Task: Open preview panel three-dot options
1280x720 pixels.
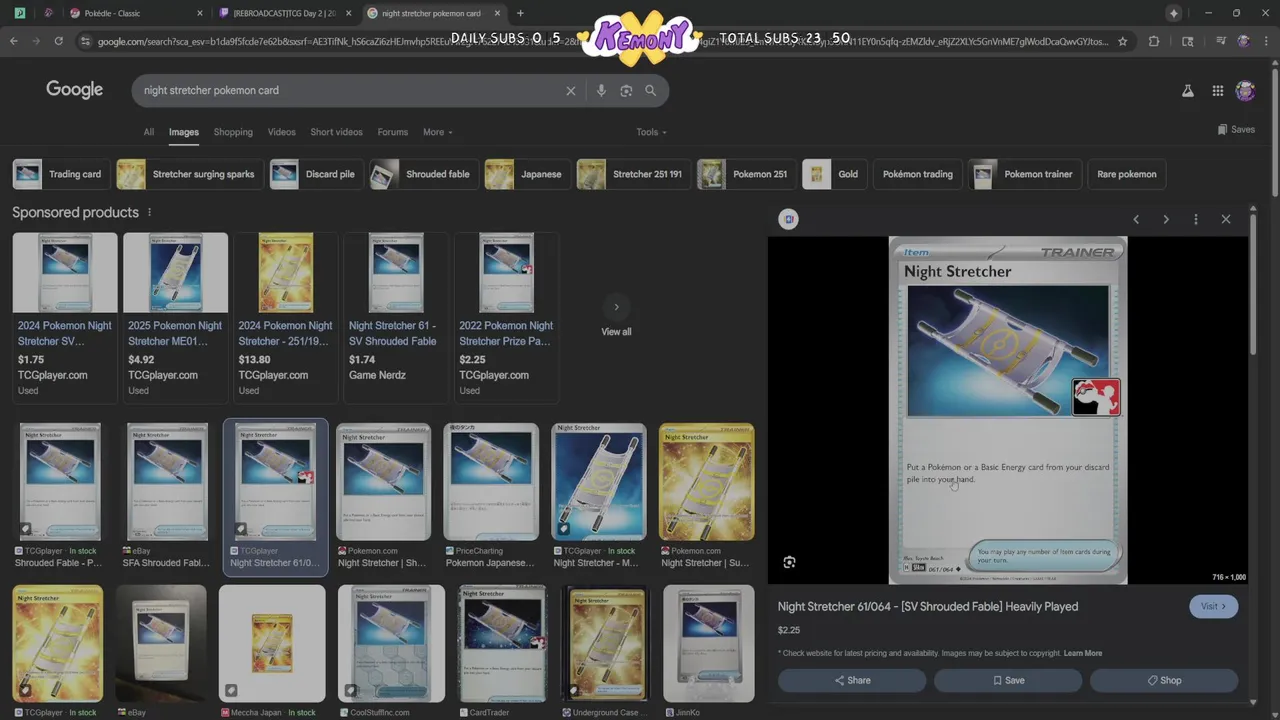Action: click(1196, 219)
